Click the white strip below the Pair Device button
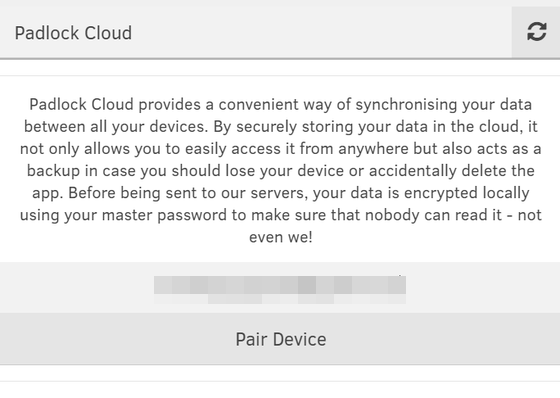This screenshot has width=560, height=398. 280,373
